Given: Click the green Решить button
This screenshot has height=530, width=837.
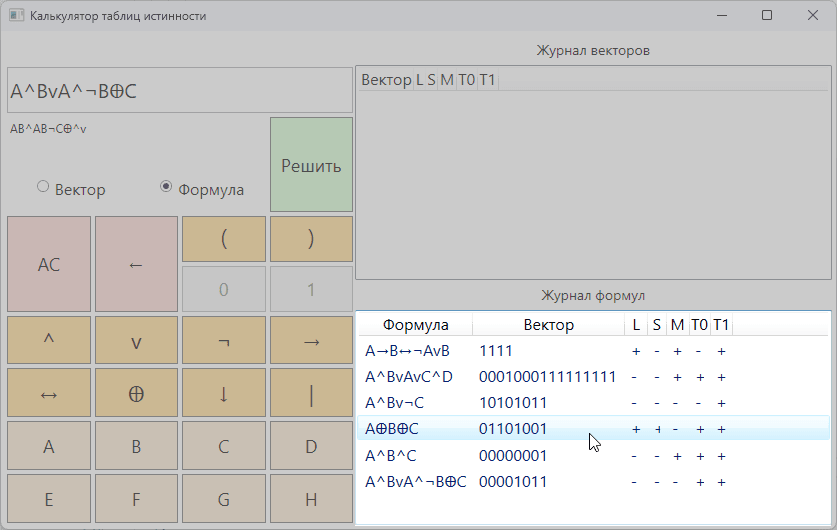Looking at the screenshot, I should [x=311, y=165].
